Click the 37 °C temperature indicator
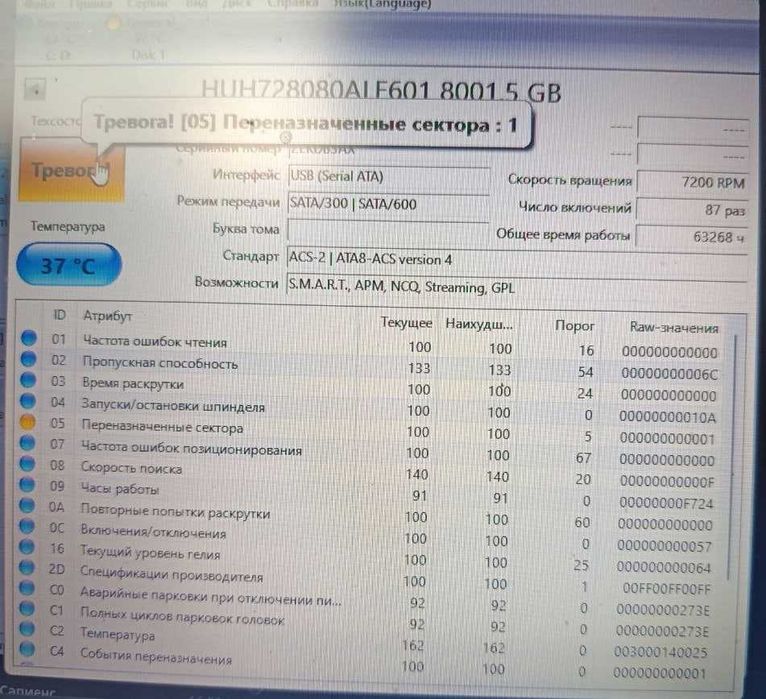Image resolution: width=766 pixels, height=699 pixels. [69, 265]
